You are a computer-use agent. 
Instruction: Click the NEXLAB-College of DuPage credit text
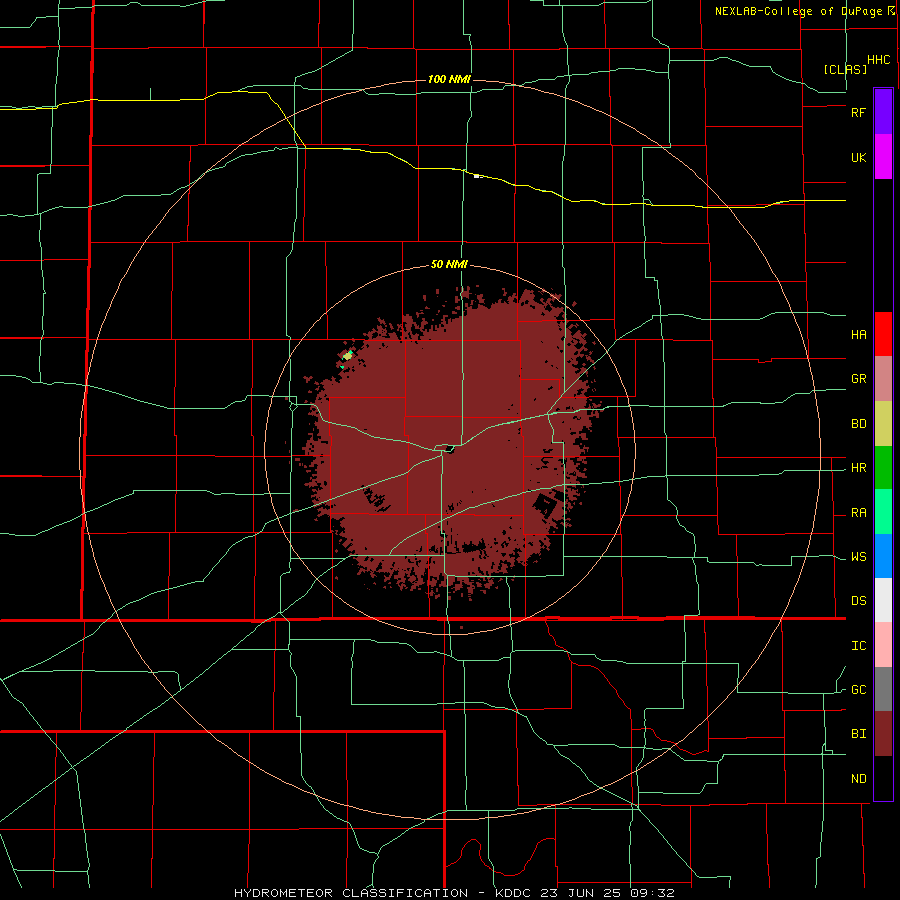click(798, 11)
